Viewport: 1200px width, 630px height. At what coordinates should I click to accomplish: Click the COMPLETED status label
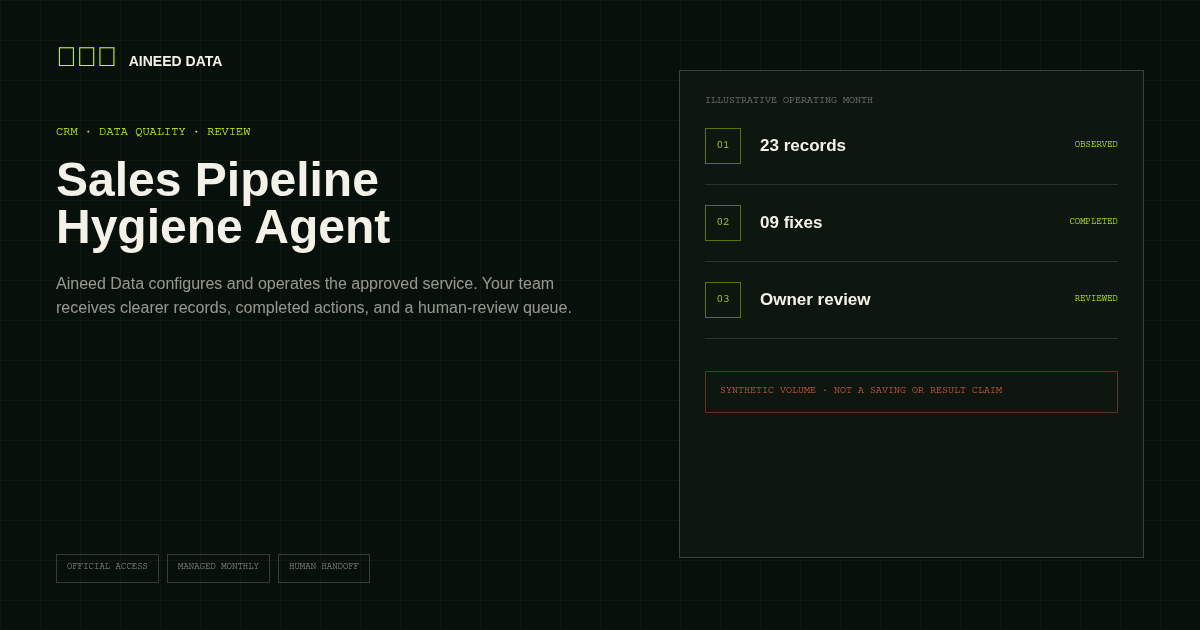point(1094,222)
